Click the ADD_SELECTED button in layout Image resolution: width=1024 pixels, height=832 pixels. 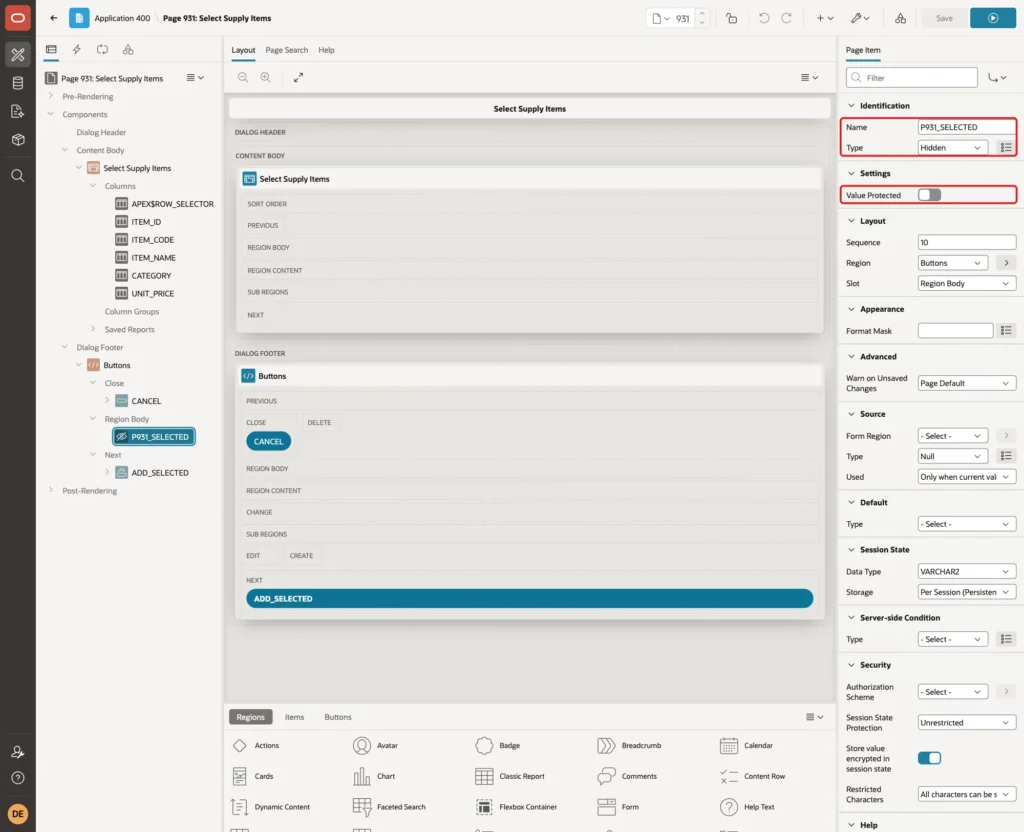coord(530,599)
